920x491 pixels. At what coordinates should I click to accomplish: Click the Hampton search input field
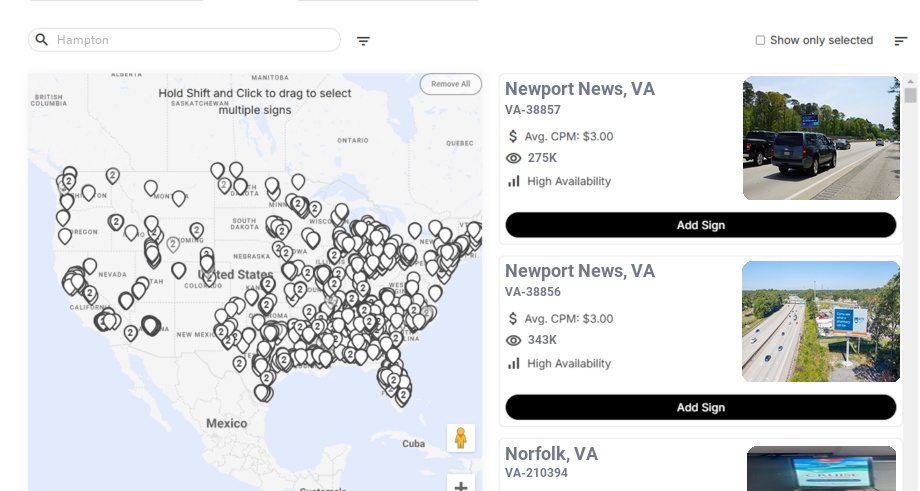click(x=195, y=40)
